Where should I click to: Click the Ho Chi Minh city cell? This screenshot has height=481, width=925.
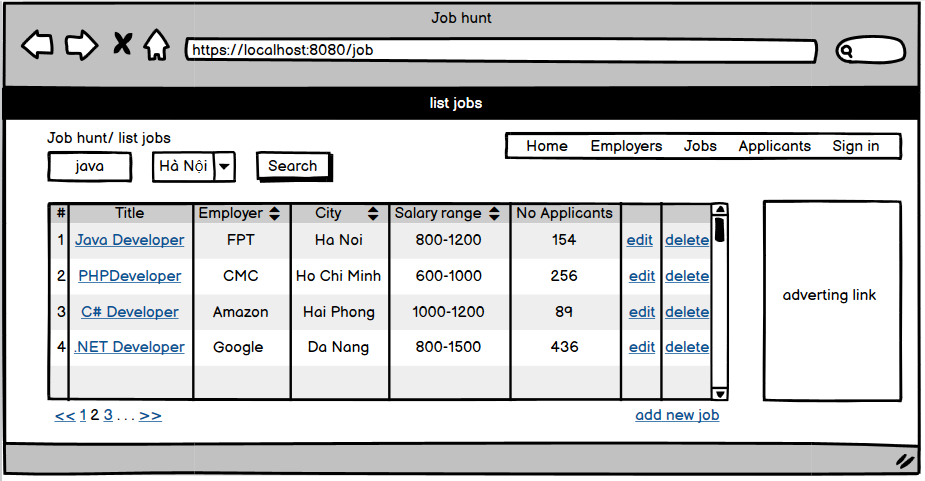[339, 276]
